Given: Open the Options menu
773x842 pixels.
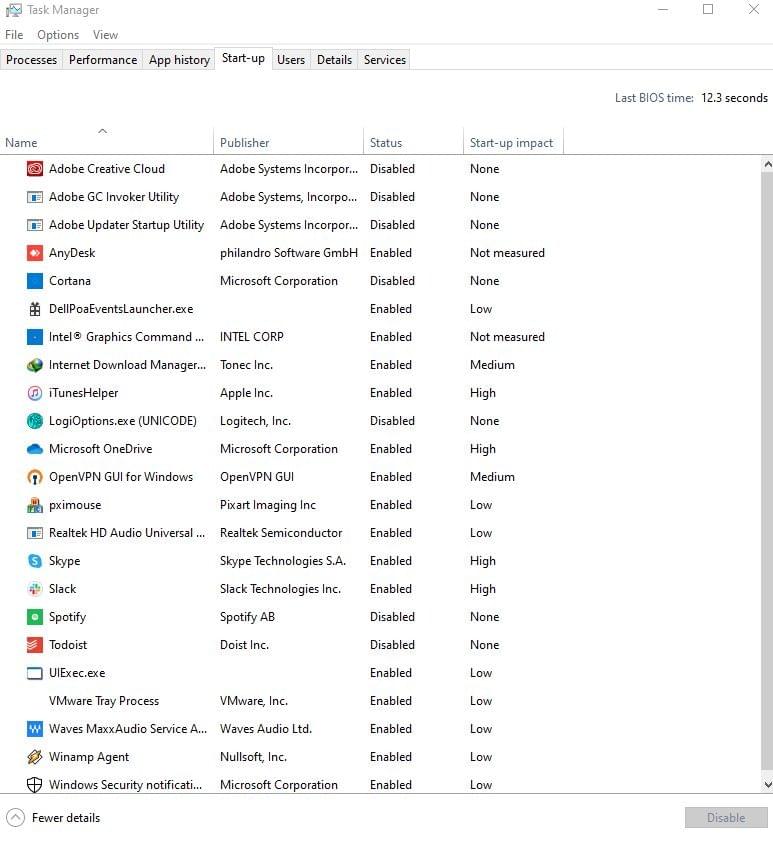Looking at the screenshot, I should click(58, 35).
